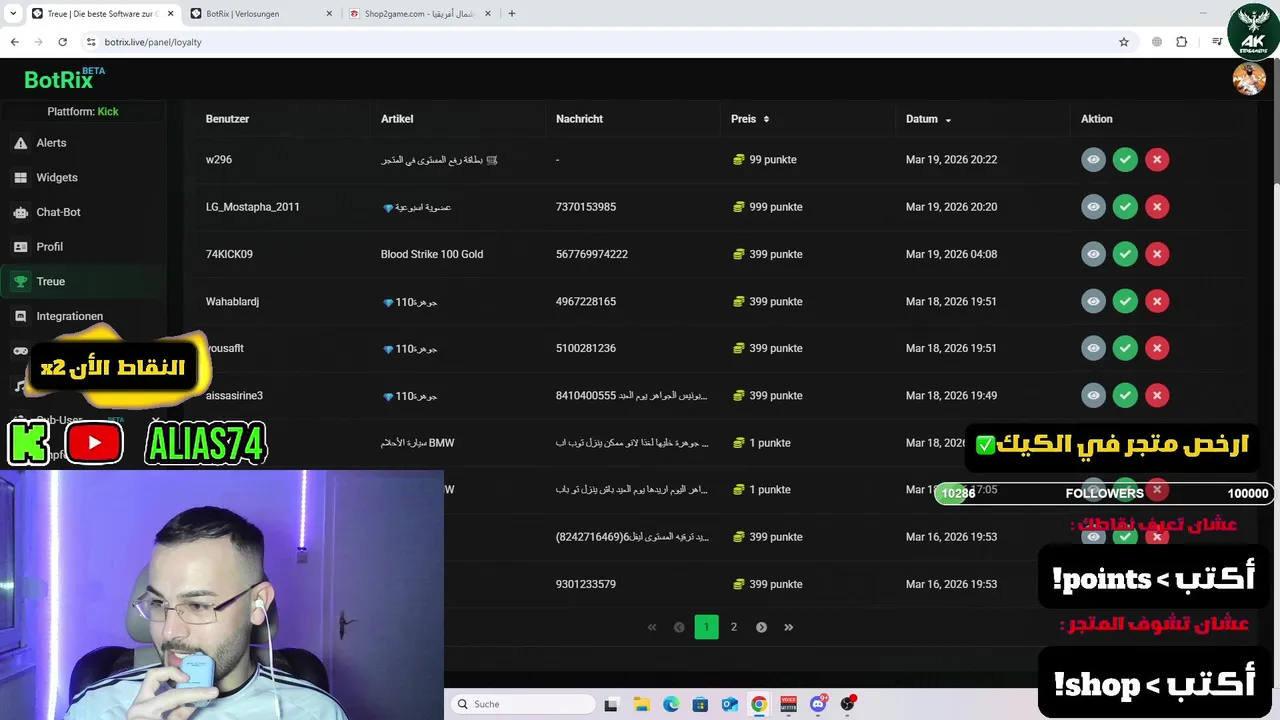View aissasirine3's redemption details

pyautogui.click(x=1093, y=395)
